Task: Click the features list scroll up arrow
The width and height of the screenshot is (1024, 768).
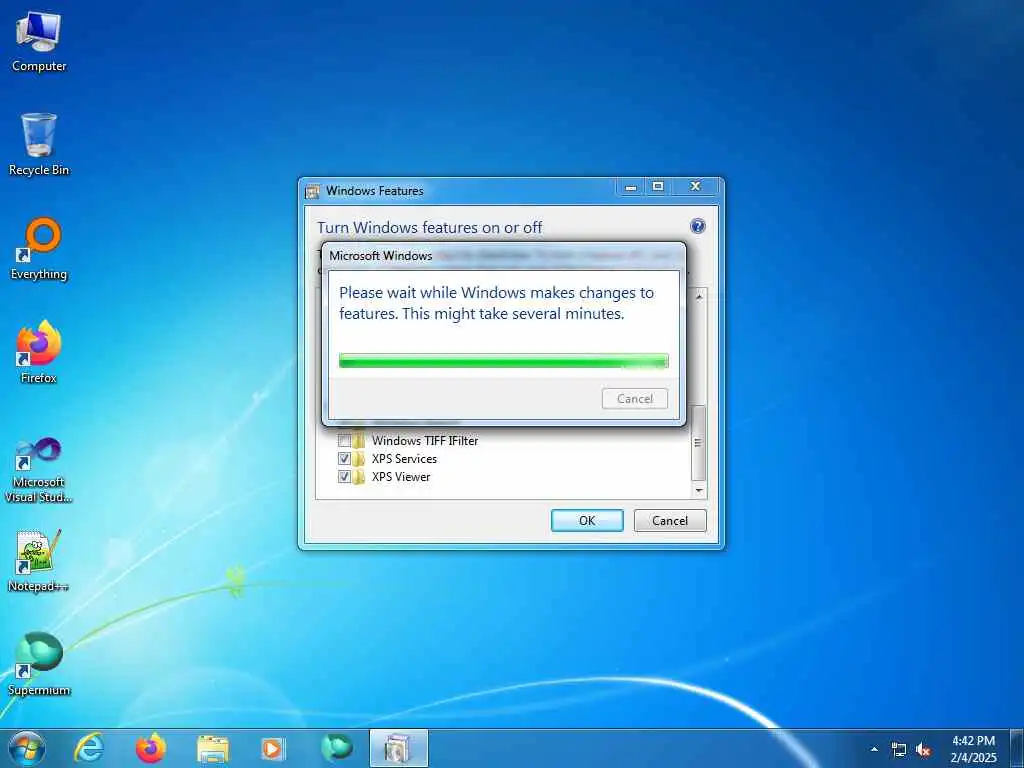Action: coord(699,296)
